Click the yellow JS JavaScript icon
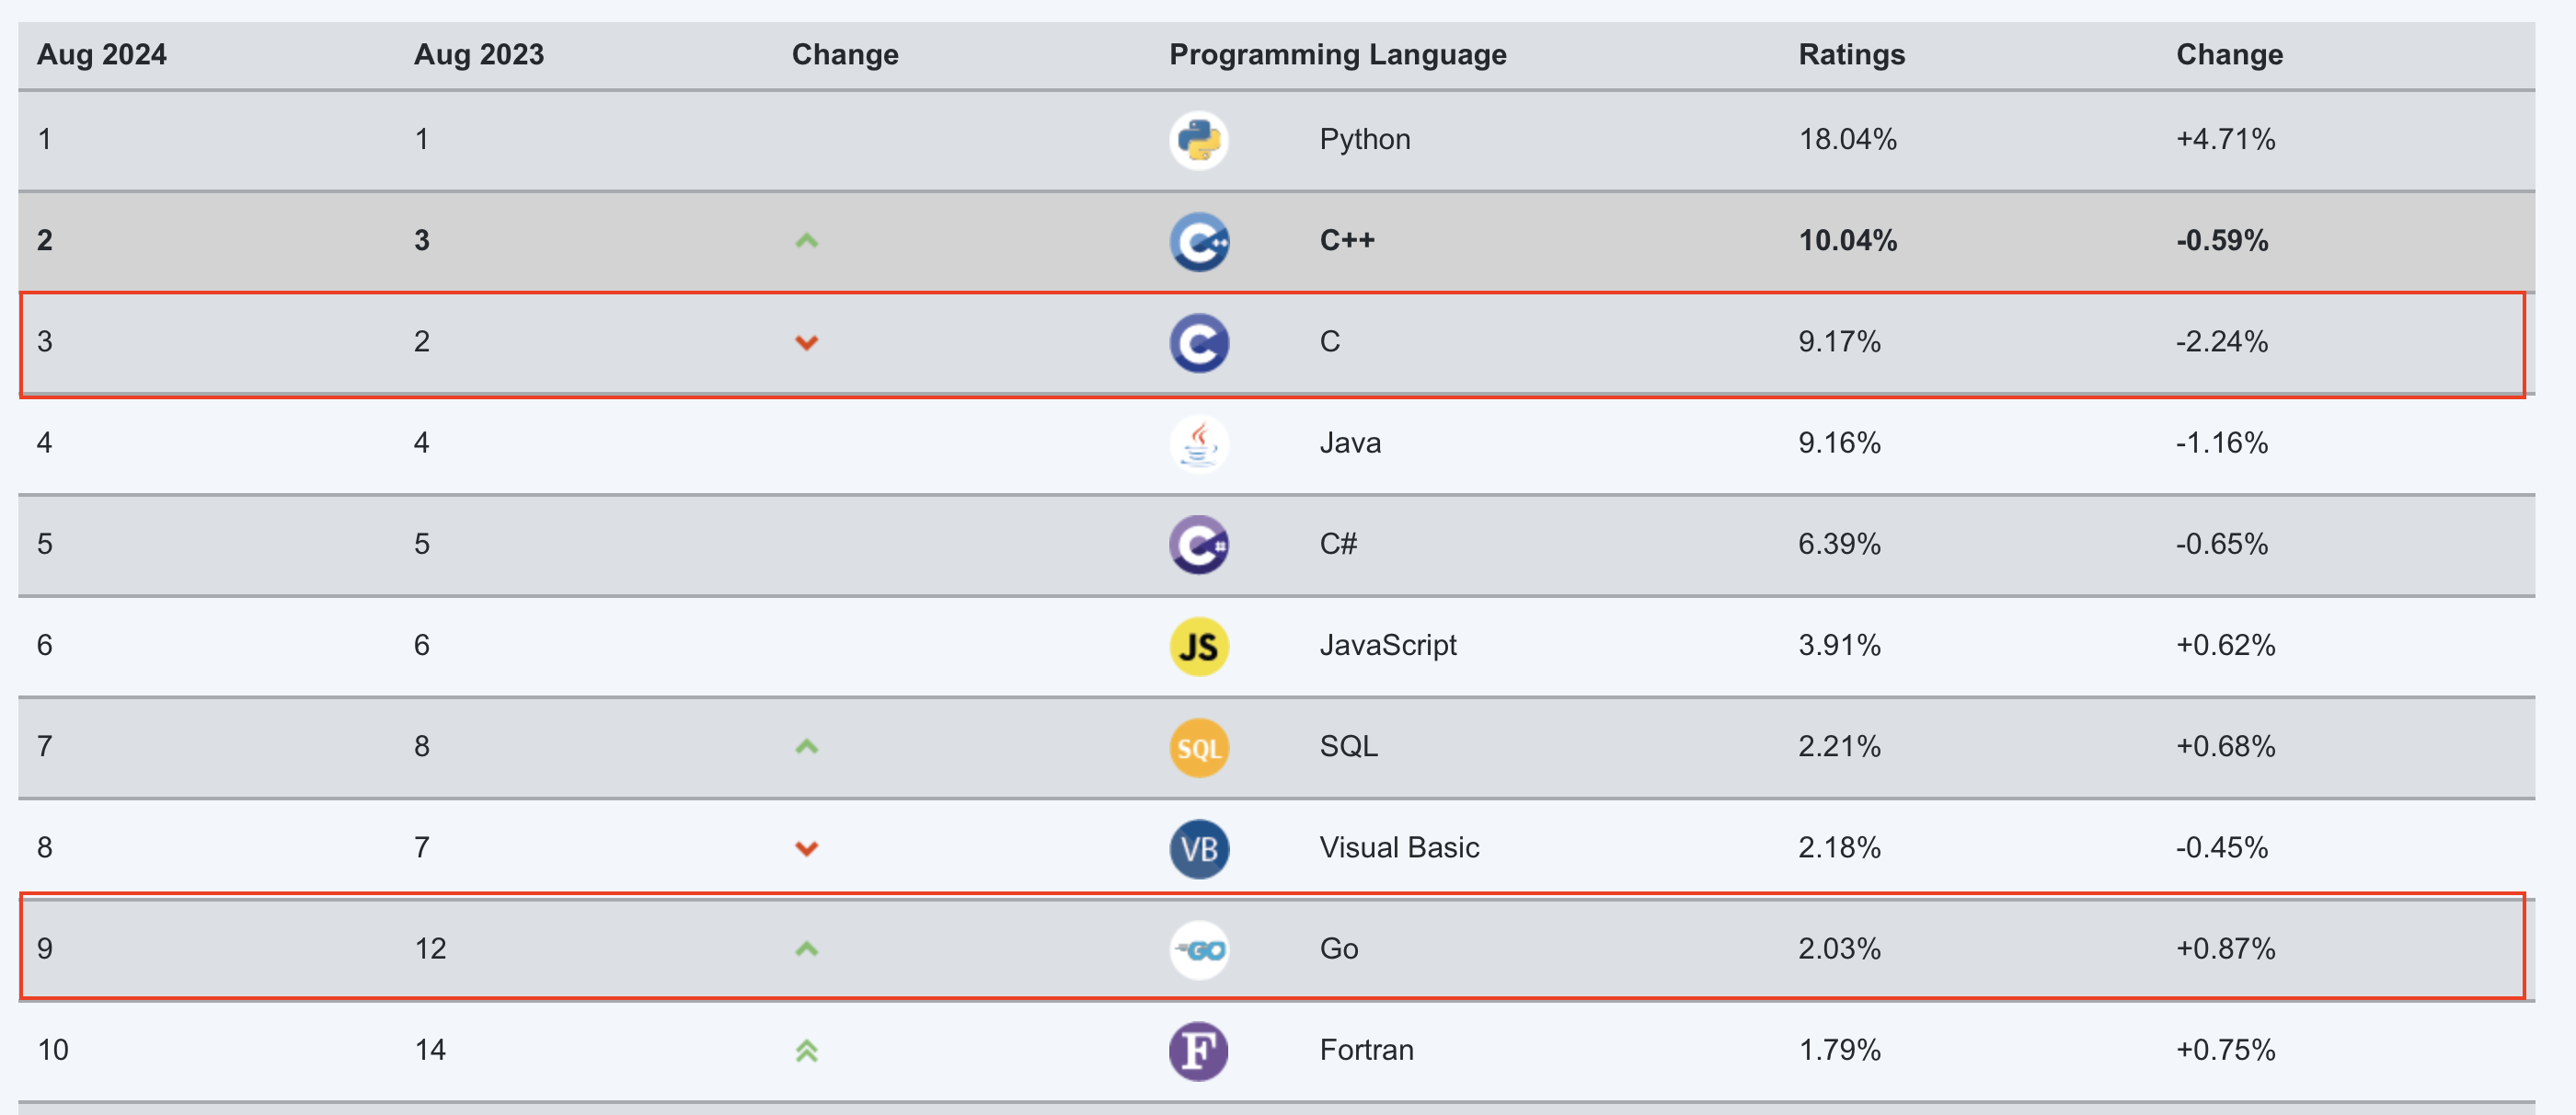 click(x=1199, y=646)
